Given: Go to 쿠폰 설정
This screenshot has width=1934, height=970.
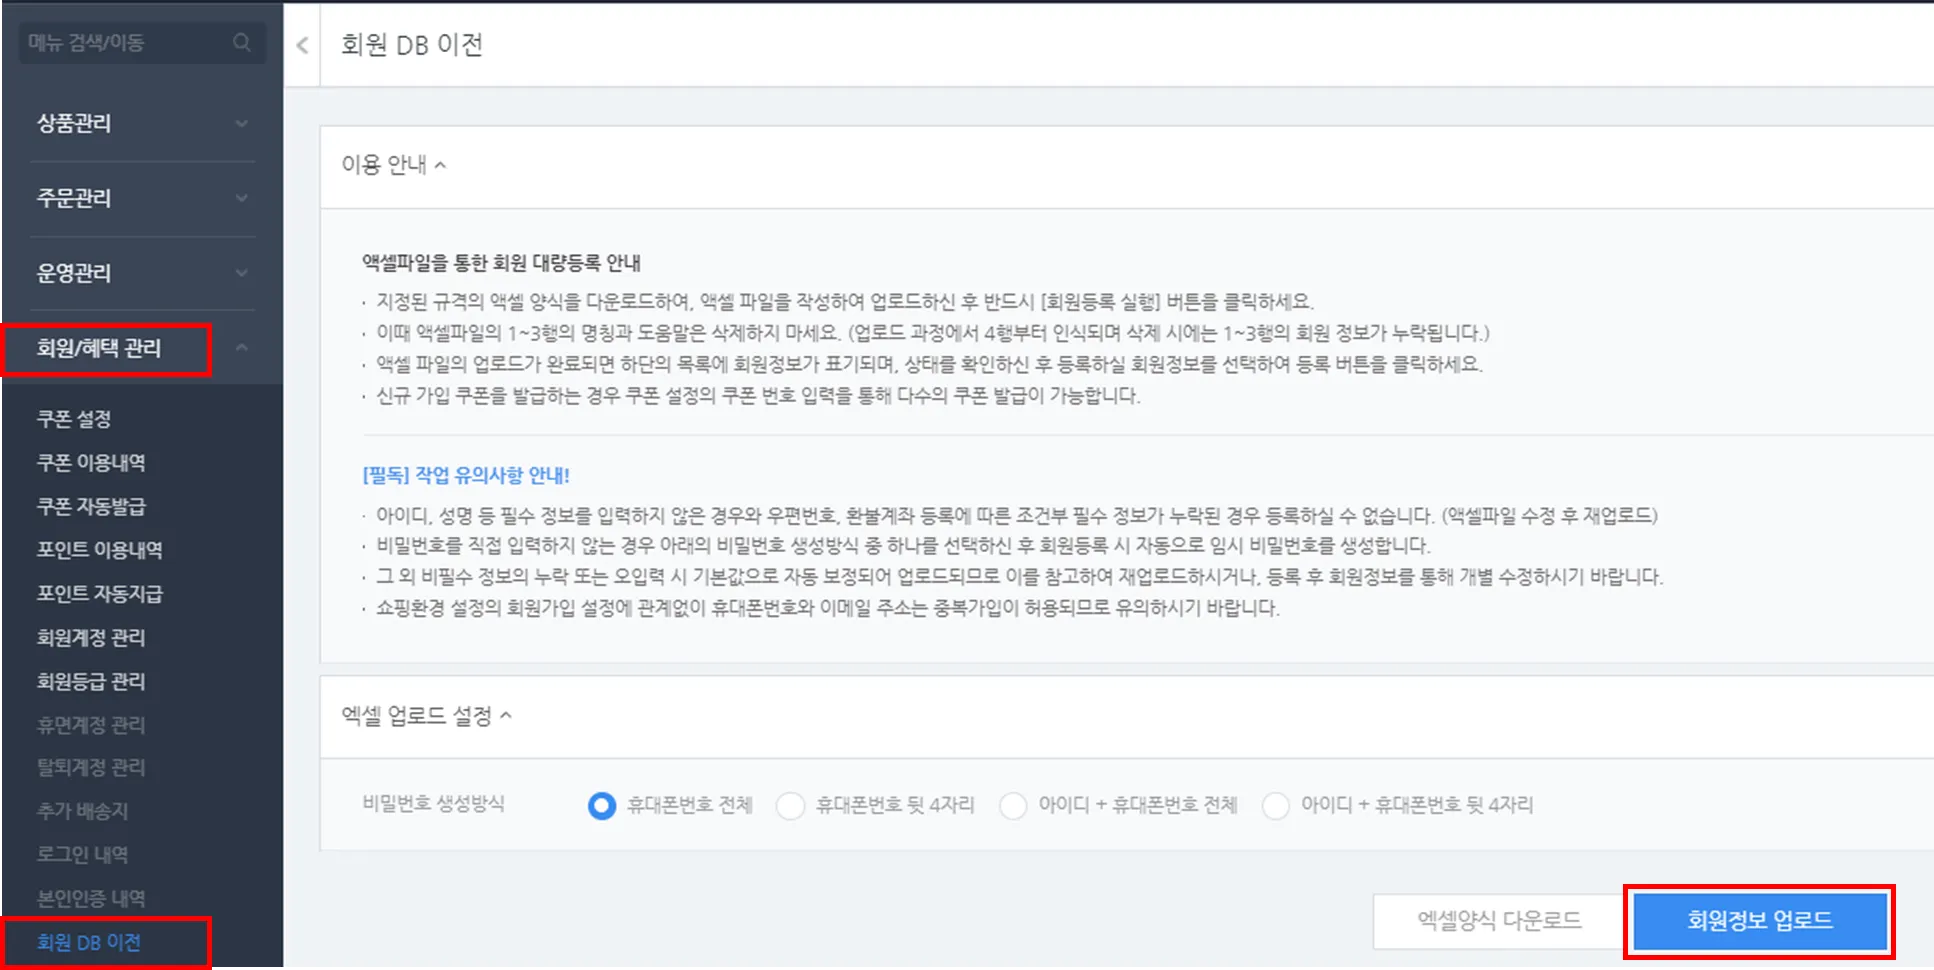Looking at the screenshot, I should [74, 419].
